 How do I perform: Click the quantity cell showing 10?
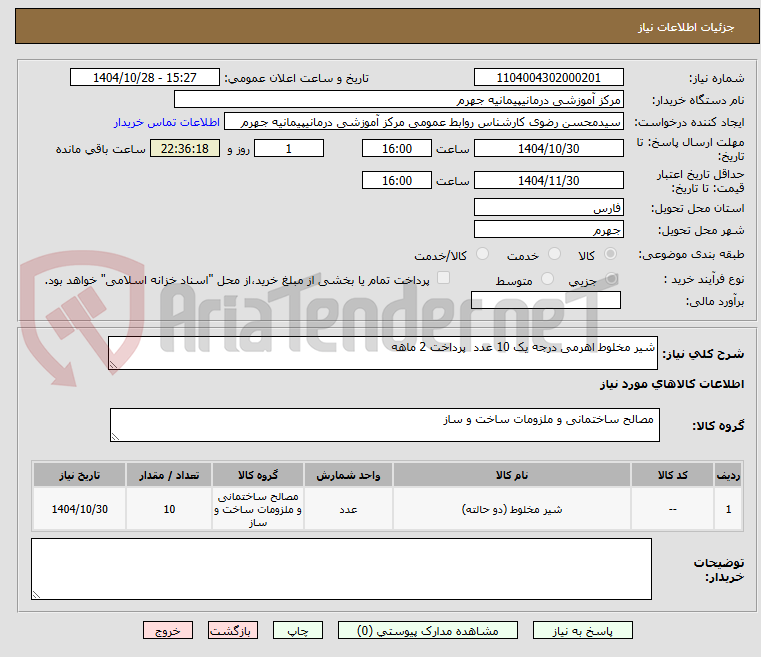[169, 509]
